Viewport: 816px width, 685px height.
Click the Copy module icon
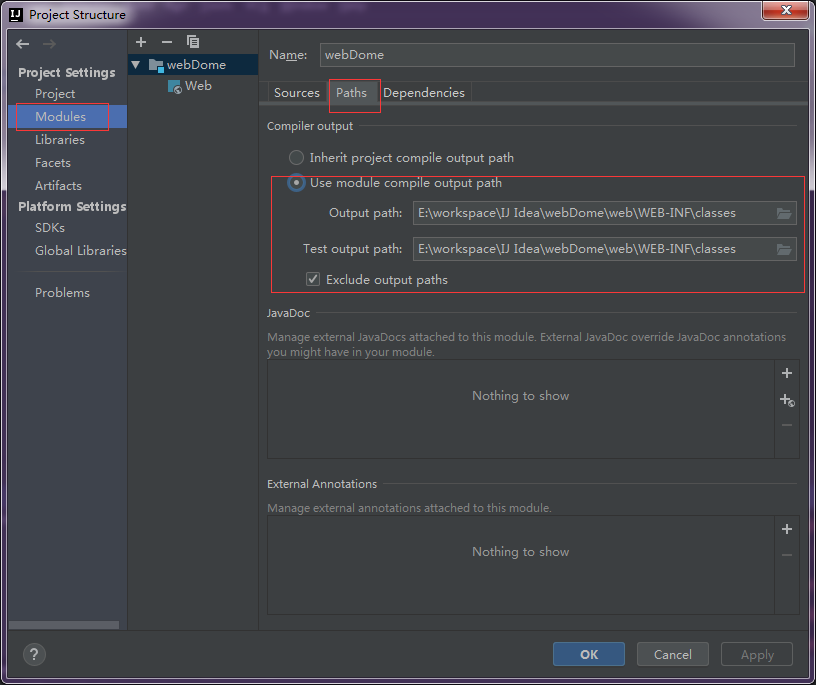[192, 42]
